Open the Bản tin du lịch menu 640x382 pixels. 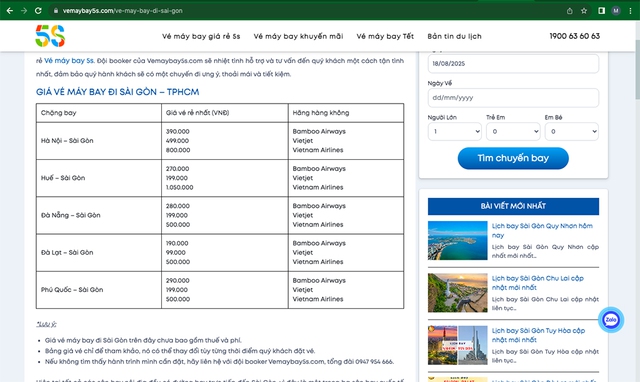click(454, 36)
